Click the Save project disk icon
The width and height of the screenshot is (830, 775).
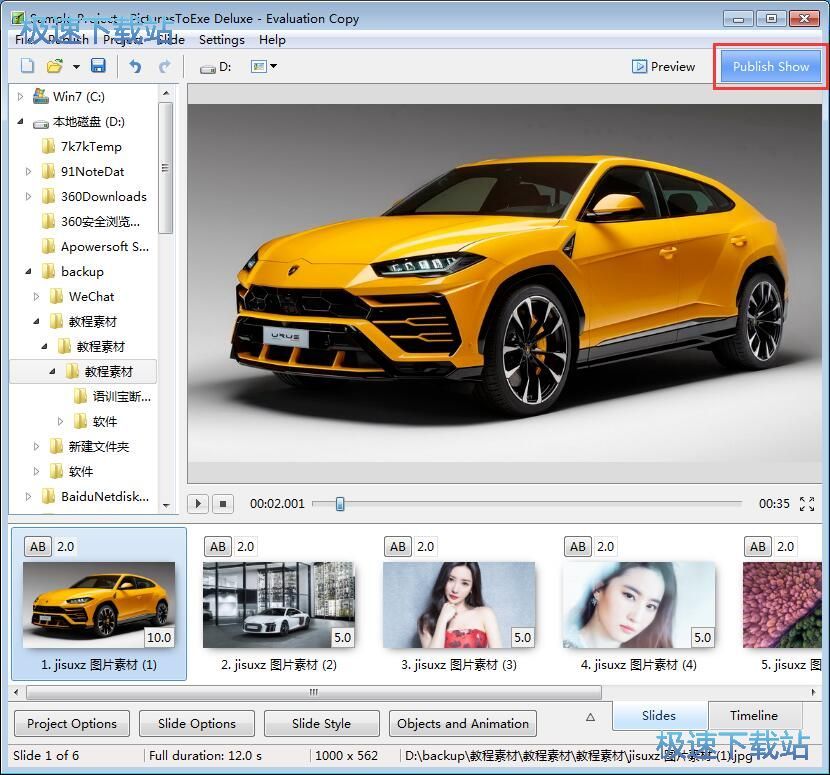coord(98,66)
